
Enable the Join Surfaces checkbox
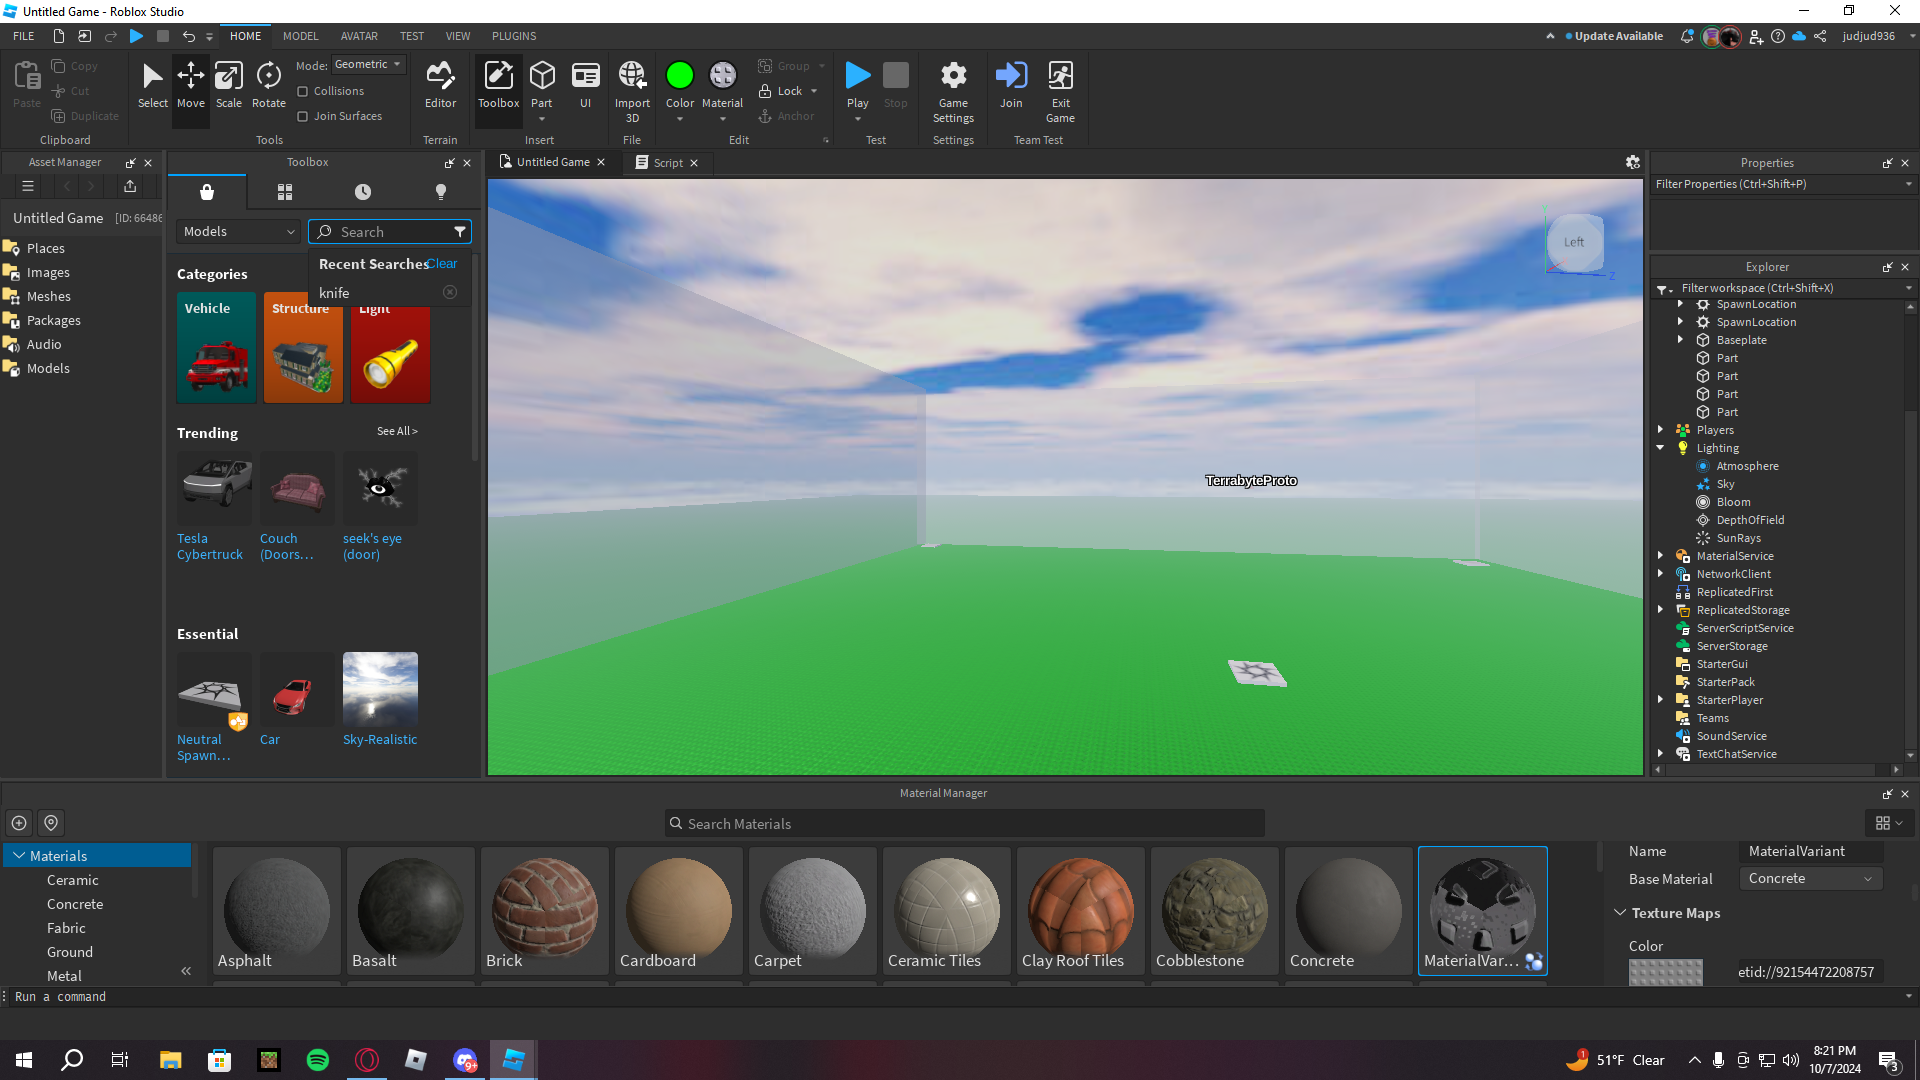coord(303,117)
